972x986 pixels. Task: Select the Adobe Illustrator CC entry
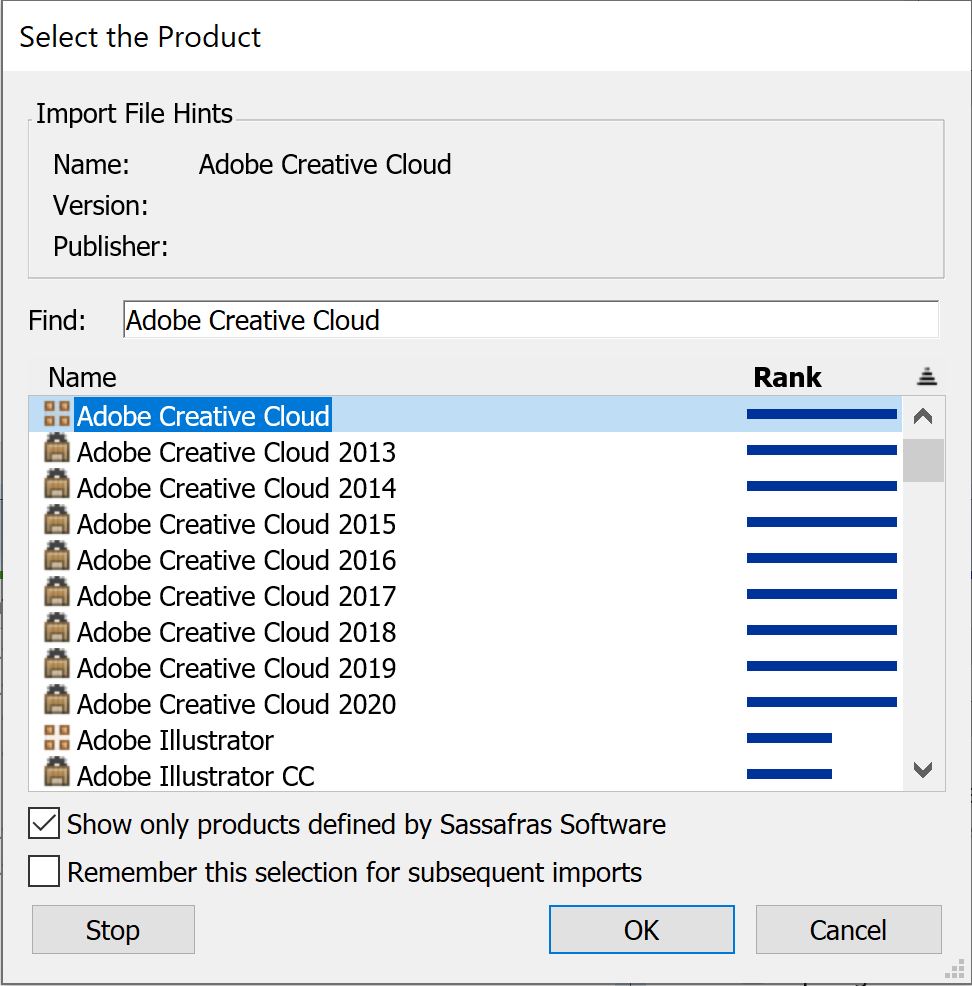pos(465,774)
